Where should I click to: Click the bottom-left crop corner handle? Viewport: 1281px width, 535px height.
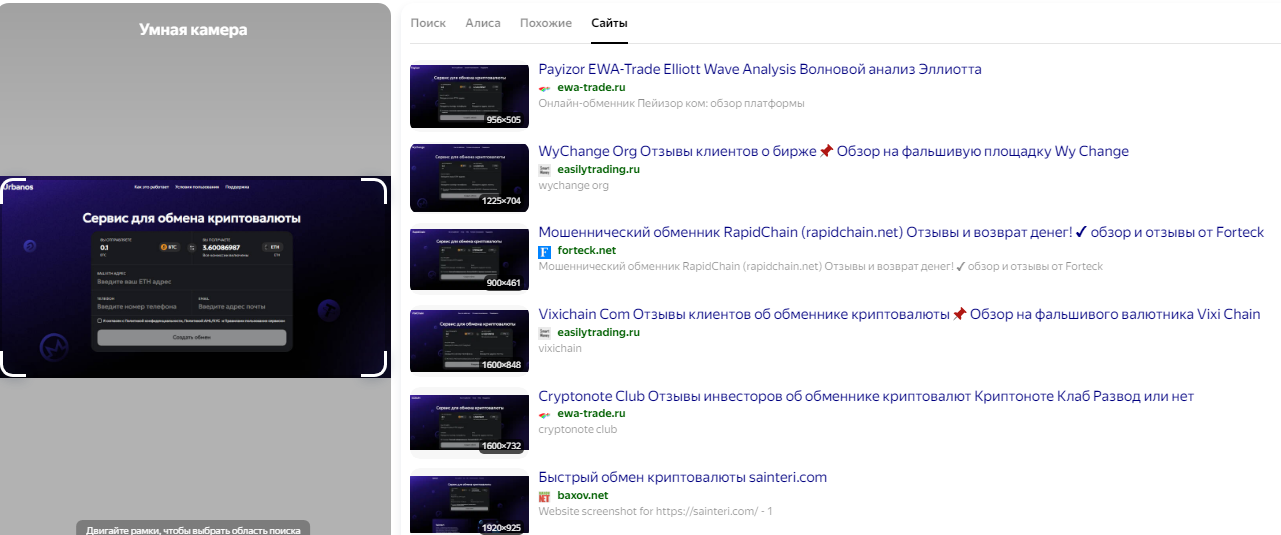(x=12, y=364)
